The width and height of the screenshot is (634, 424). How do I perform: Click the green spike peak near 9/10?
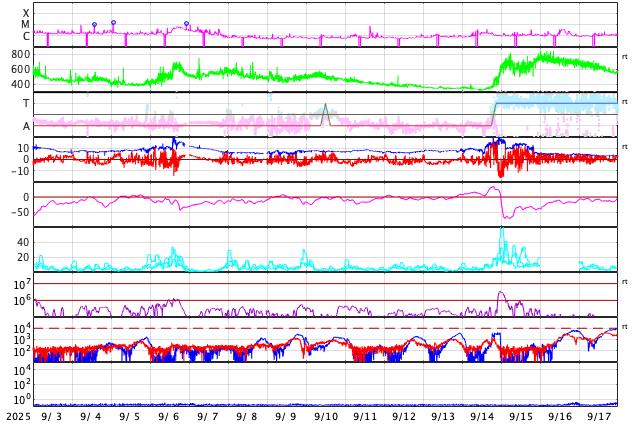[325, 105]
